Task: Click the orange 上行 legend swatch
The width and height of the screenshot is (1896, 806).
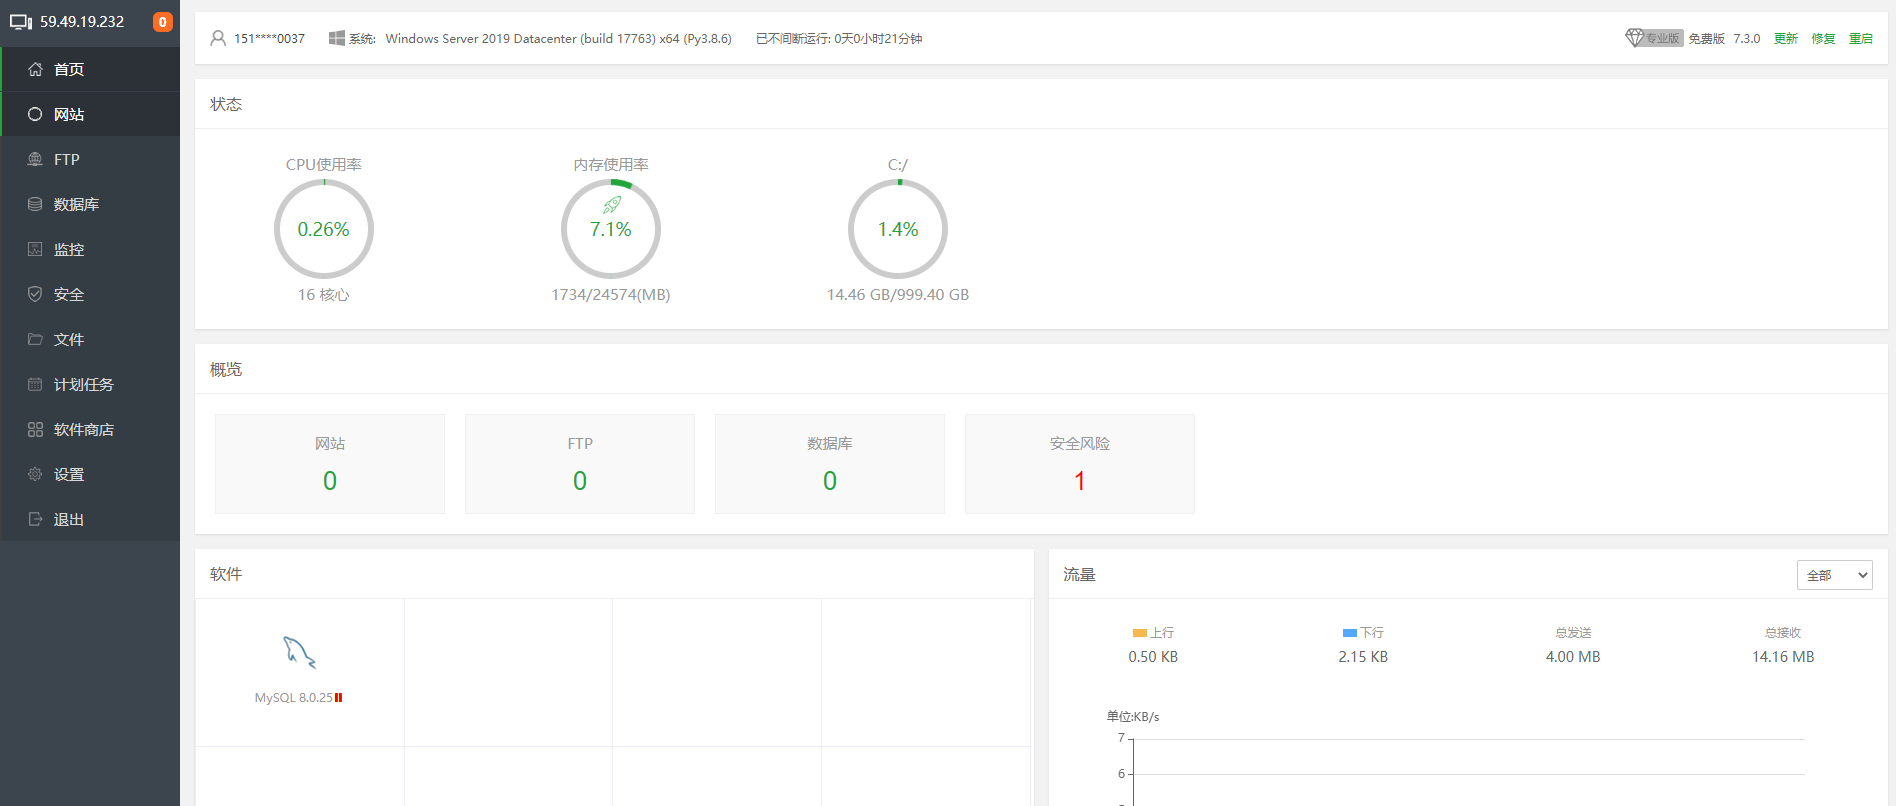Action: tap(1140, 633)
